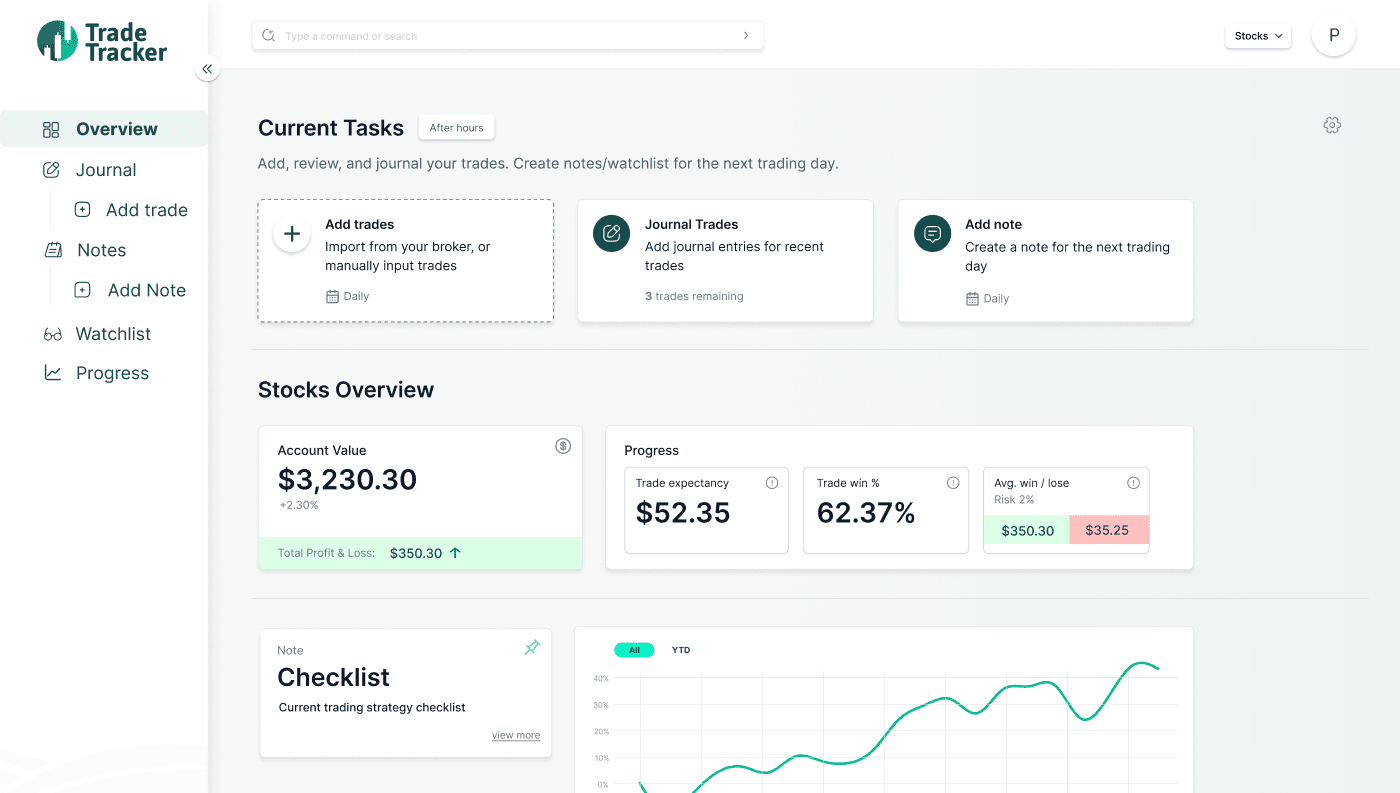Enable the All filter on performance chart
The height and width of the screenshot is (793, 1400).
pos(634,649)
